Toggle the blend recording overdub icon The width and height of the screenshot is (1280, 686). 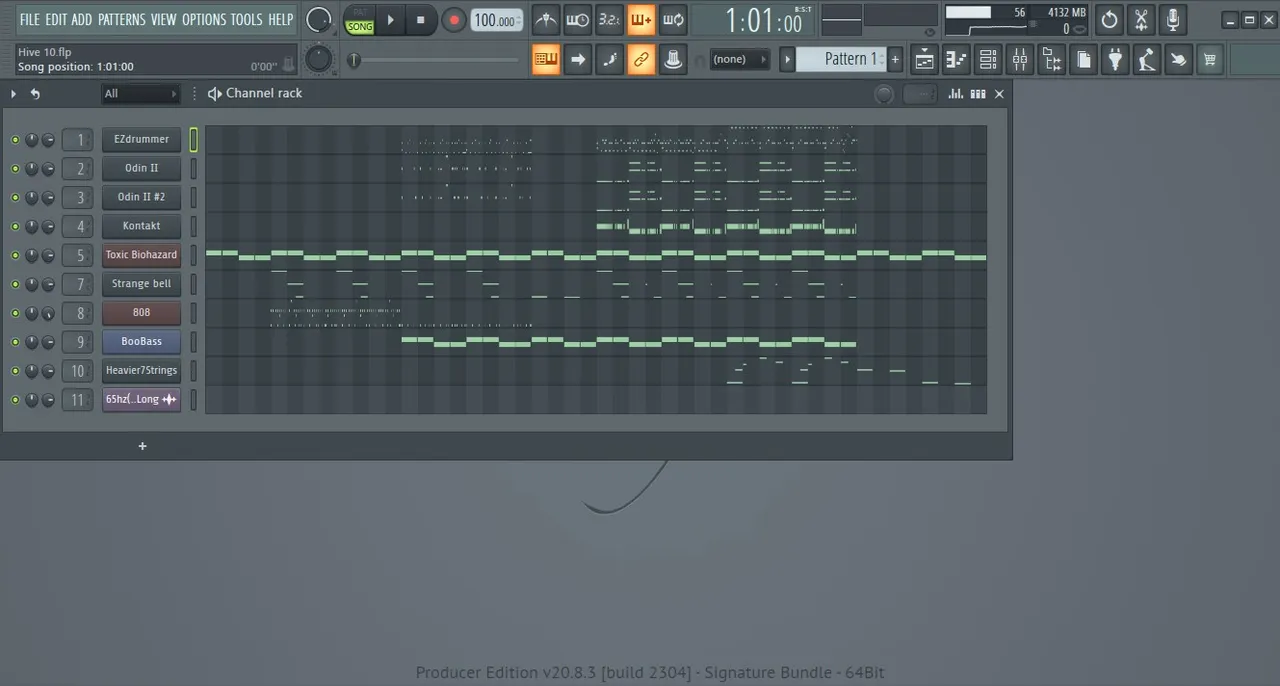[x=641, y=19]
